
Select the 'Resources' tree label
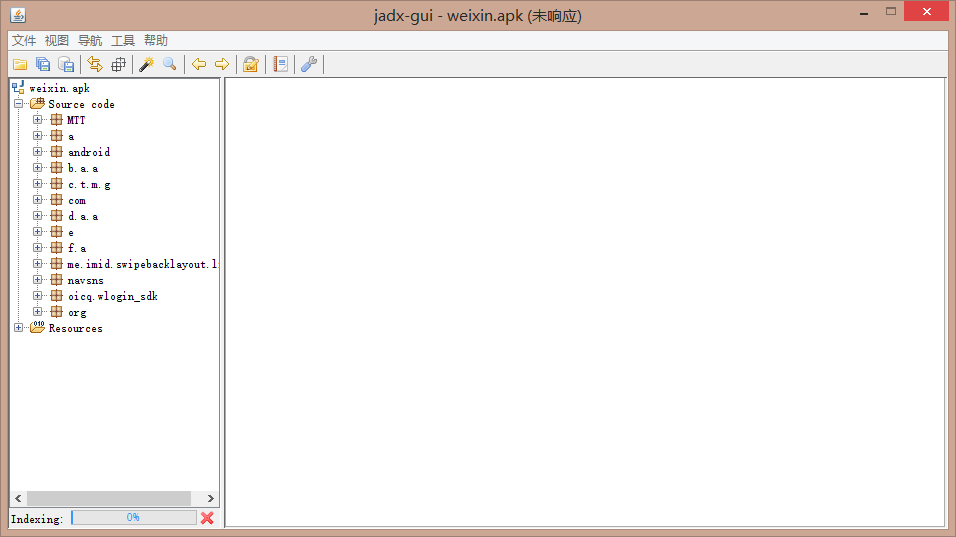[76, 328]
